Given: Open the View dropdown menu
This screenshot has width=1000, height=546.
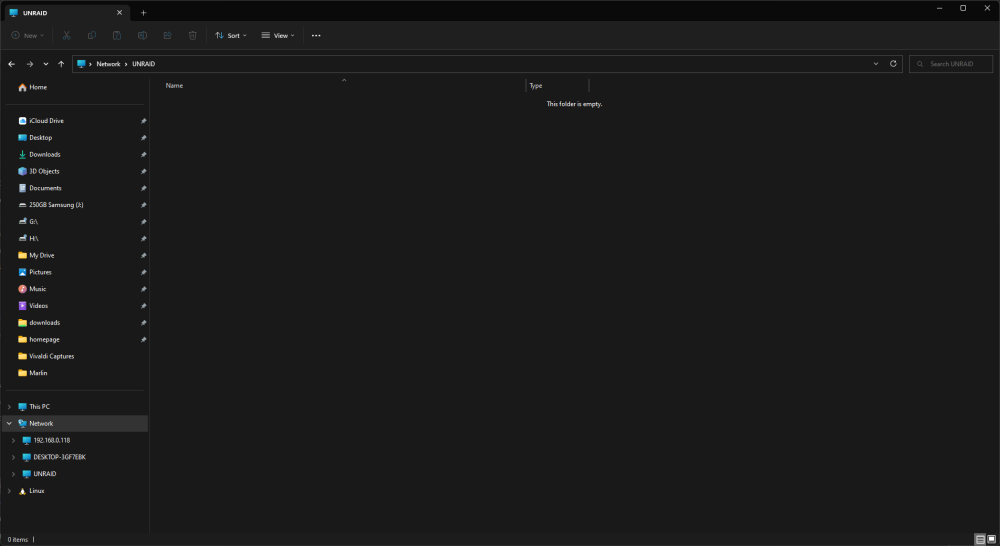Looking at the screenshot, I should pyautogui.click(x=278, y=36).
